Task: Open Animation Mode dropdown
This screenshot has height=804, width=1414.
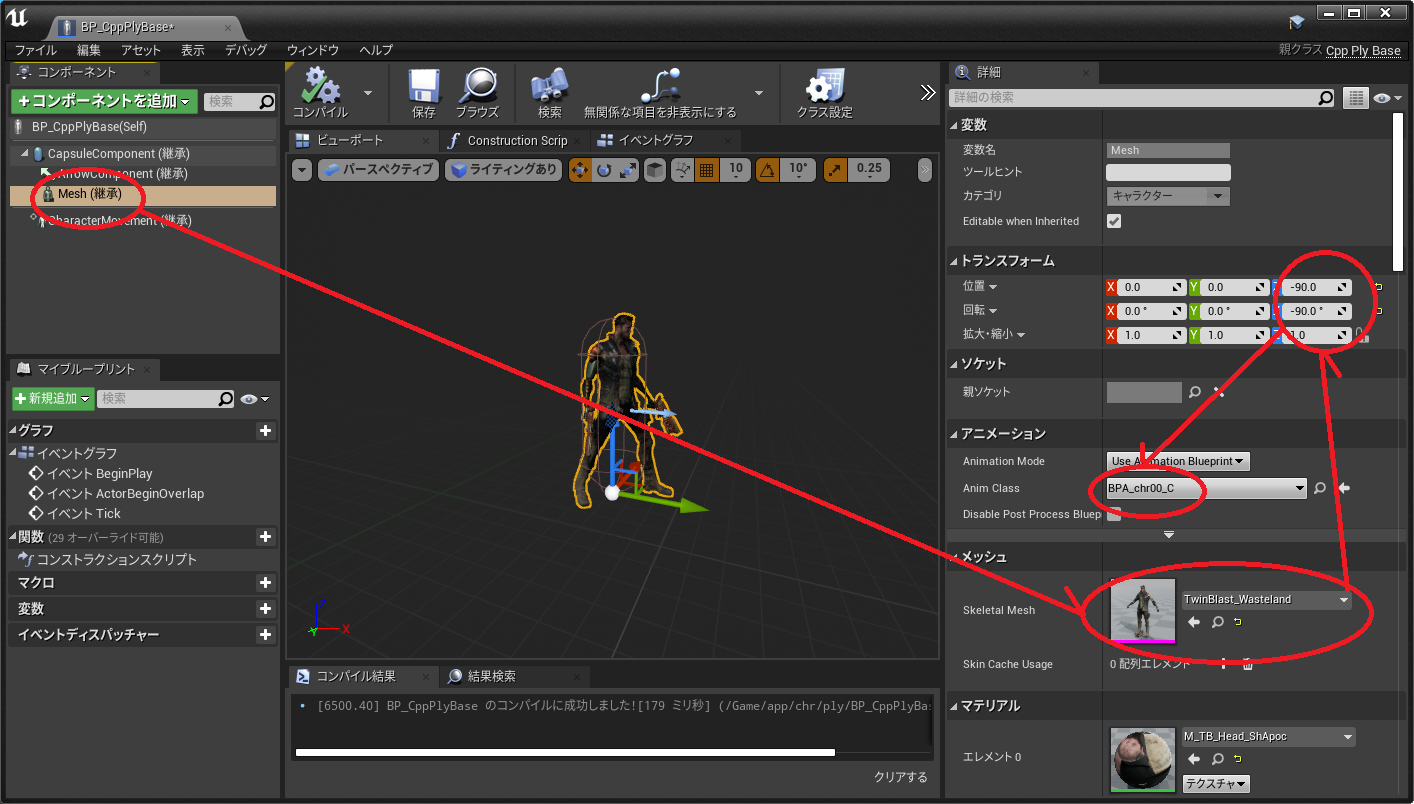Action: 1178,461
